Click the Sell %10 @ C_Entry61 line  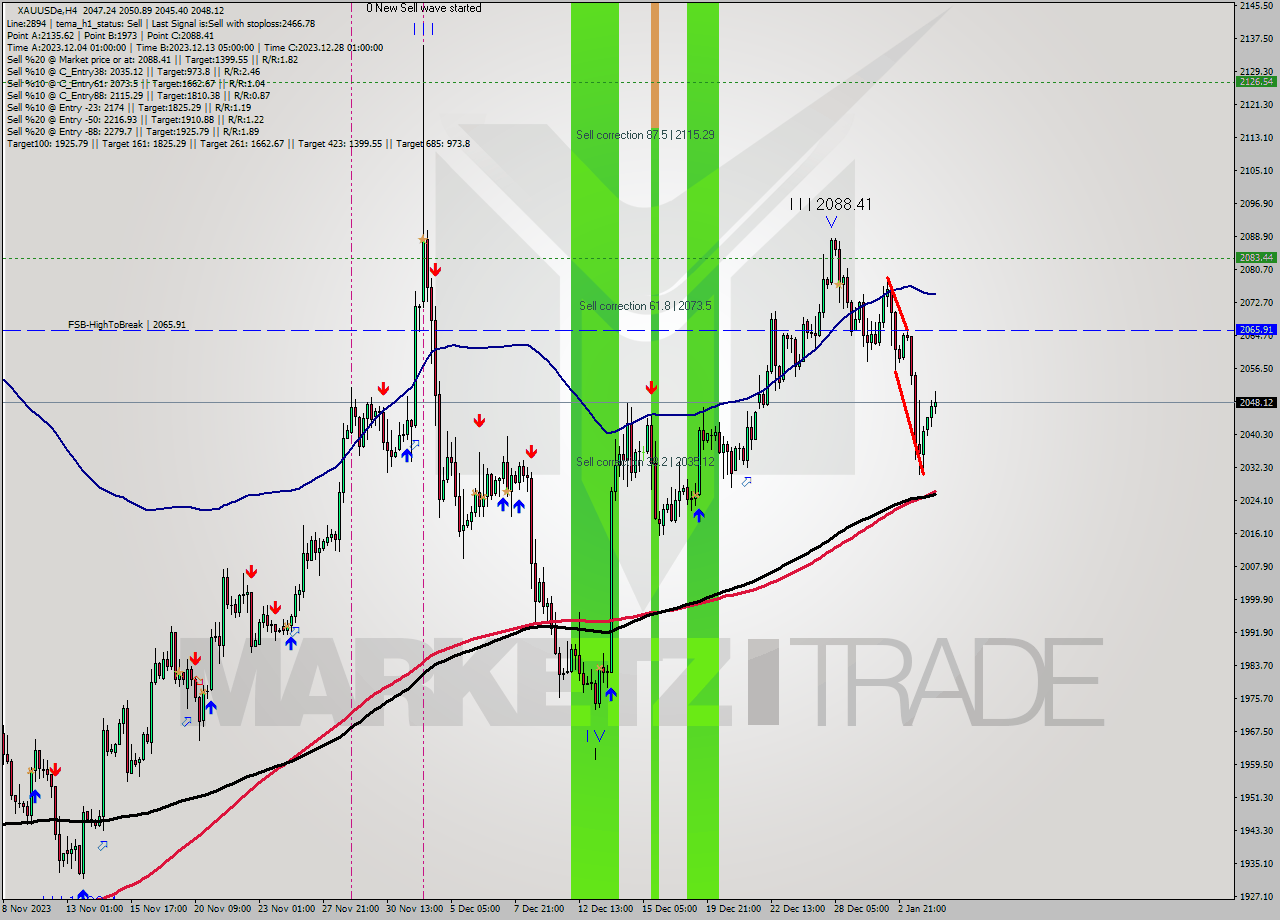pos(136,83)
